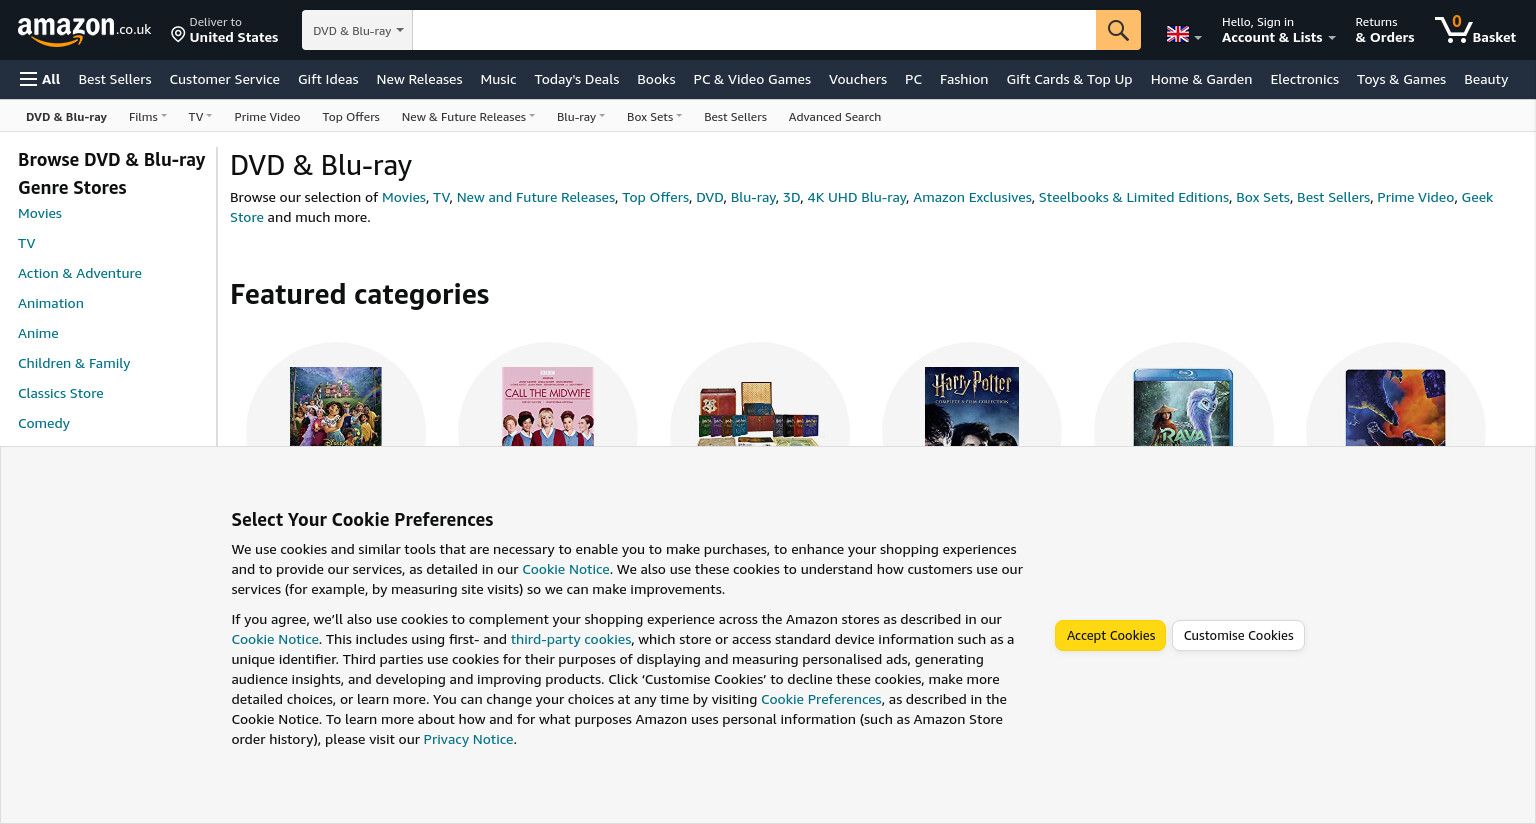Screen dimensions: 1536x824
Task: Open third-party cookies link
Action: [x=571, y=639]
